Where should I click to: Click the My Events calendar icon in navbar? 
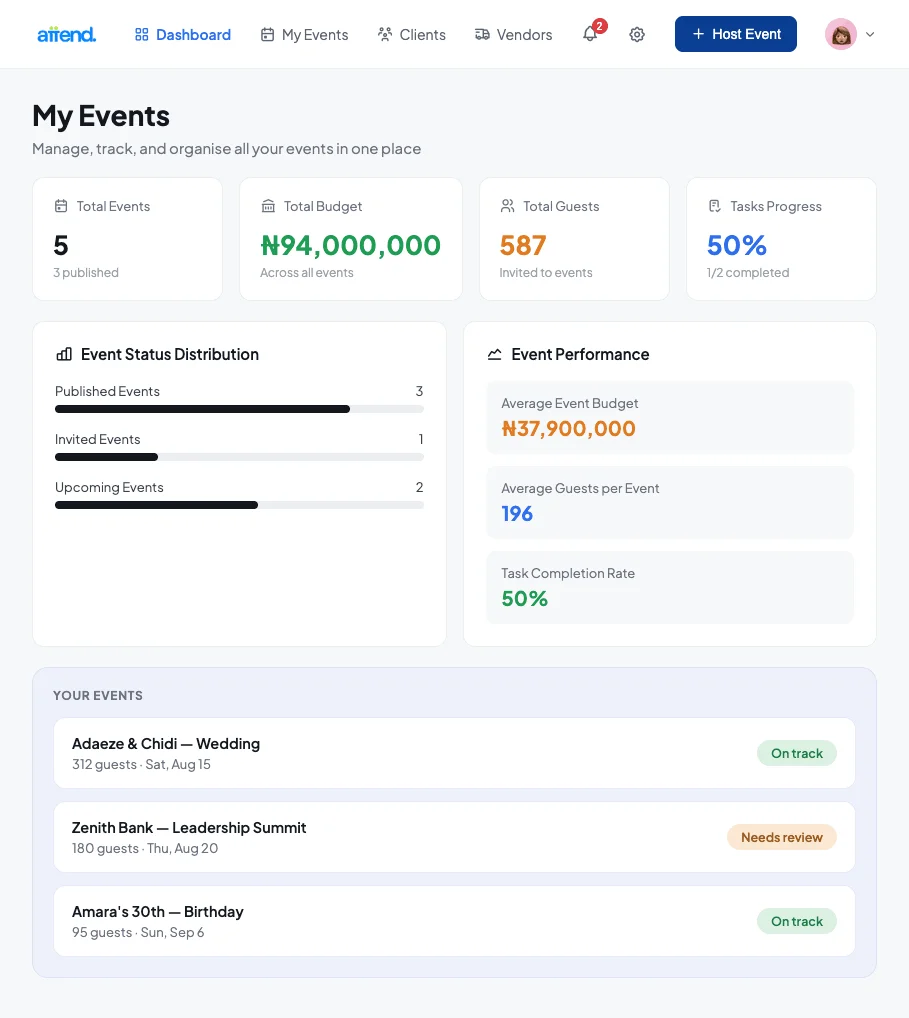coord(267,34)
